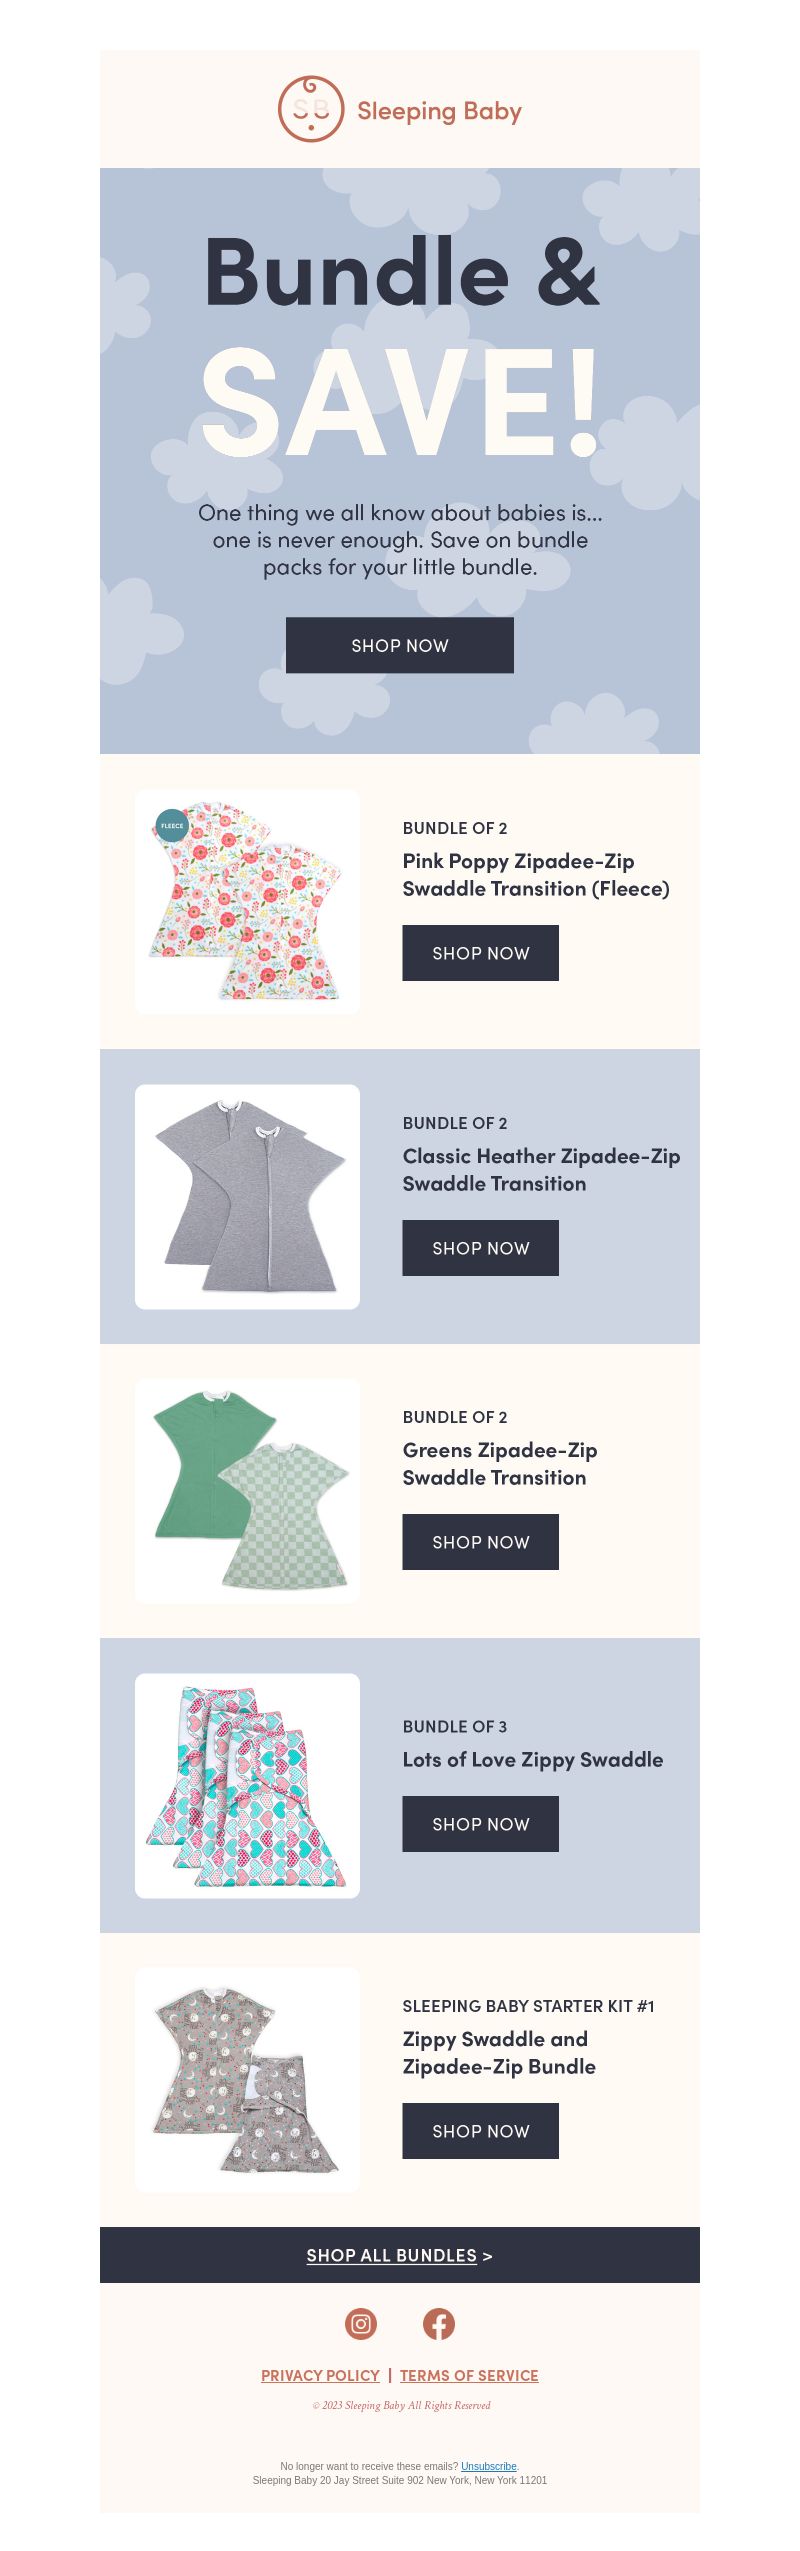
Task: Click Shop Now in the Bundle & Save banner
Action: pos(400,645)
